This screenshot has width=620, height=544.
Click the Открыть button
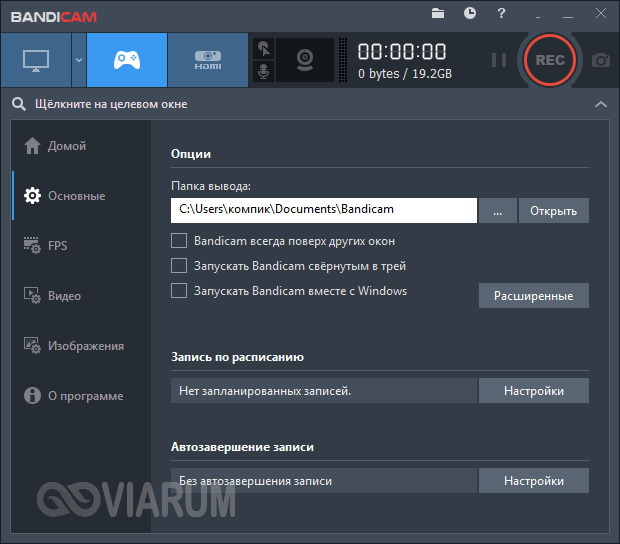[x=554, y=210]
